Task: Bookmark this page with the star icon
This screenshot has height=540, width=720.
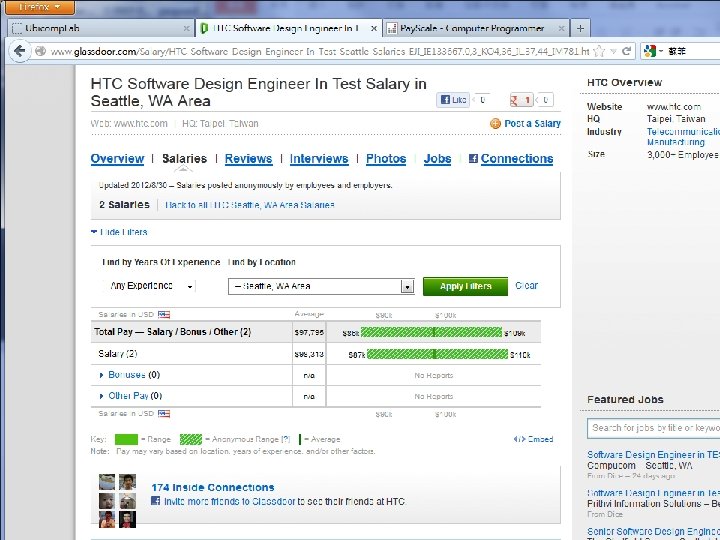Action: (x=599, y=51)
